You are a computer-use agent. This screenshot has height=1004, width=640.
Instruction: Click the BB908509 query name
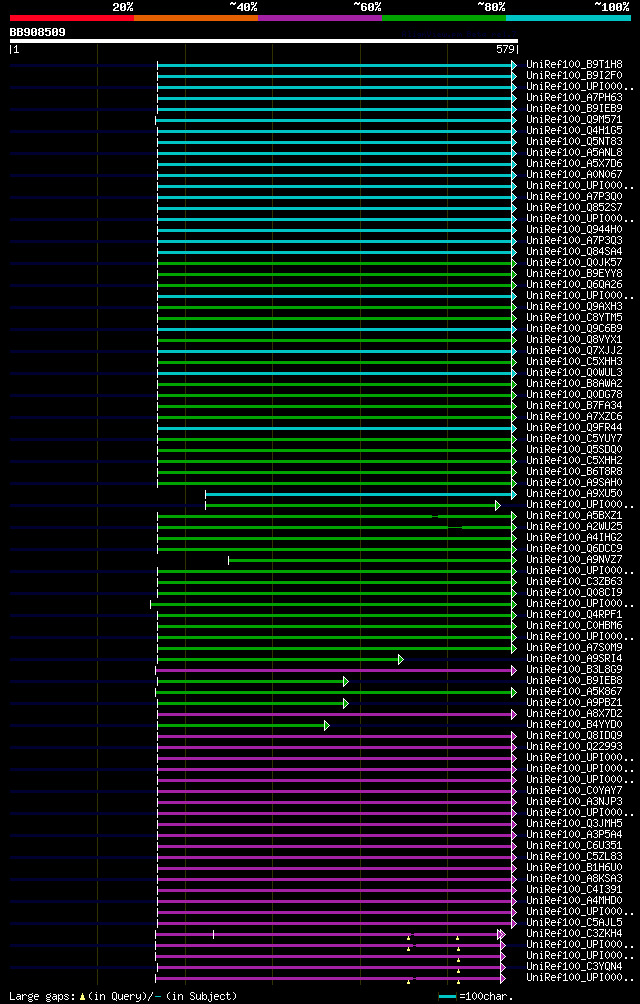click(37, 31)
